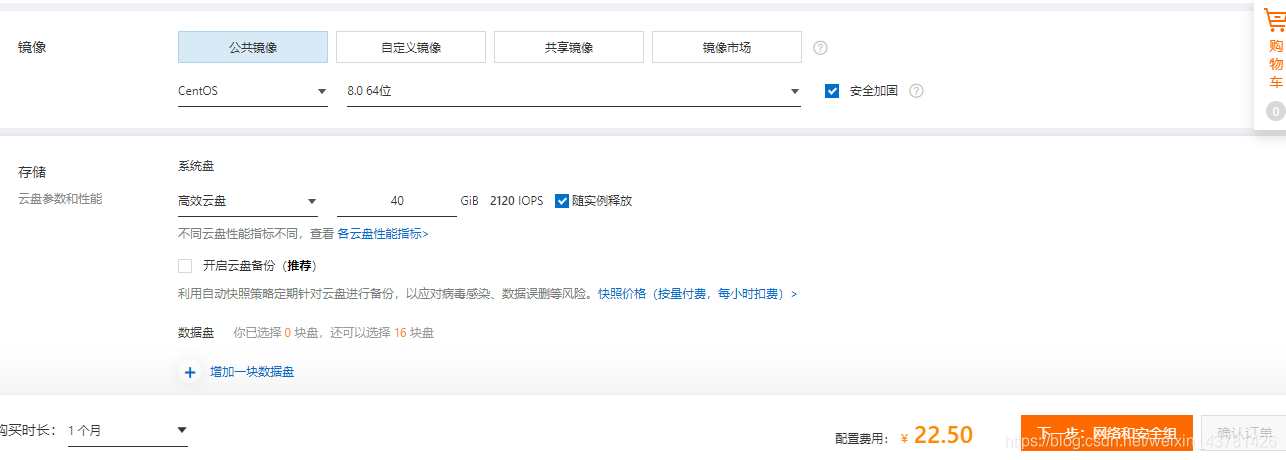
Task: Open the 8.0 64位 version dropdown
Action: point(573,91)
